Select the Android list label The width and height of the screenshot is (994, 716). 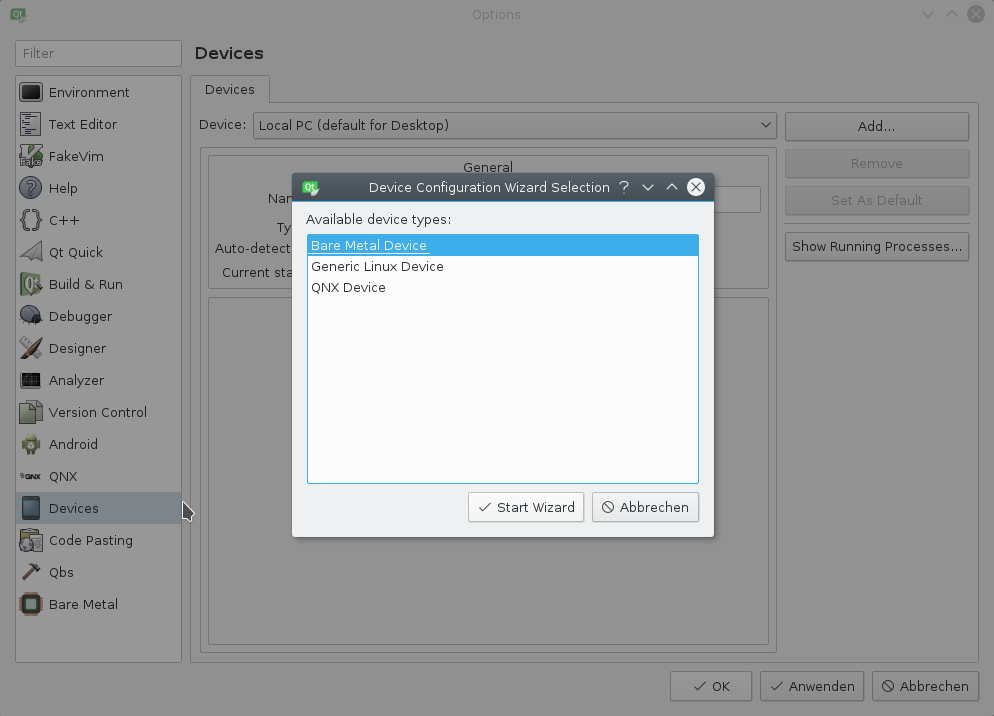[73, 444]
